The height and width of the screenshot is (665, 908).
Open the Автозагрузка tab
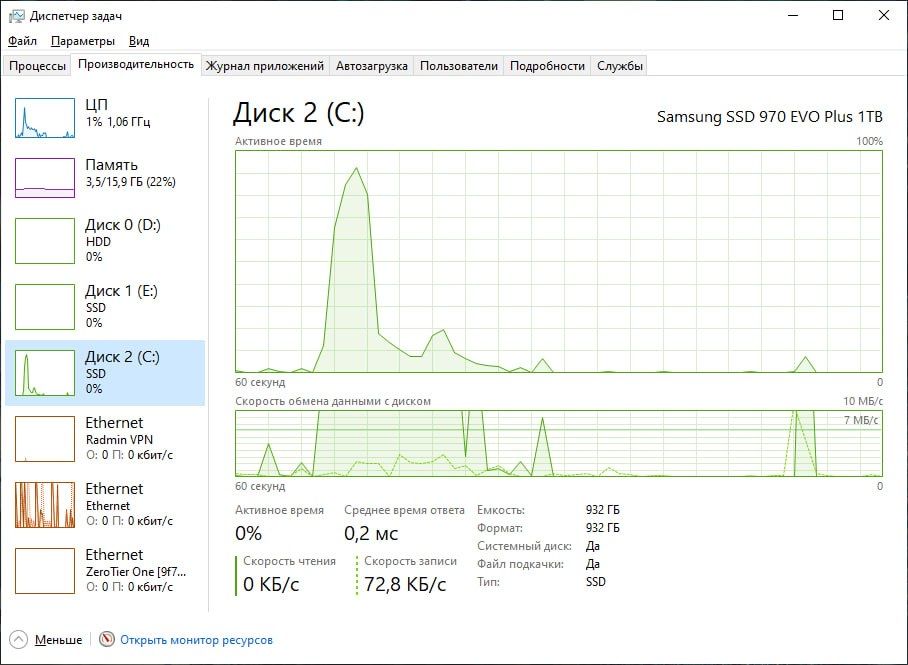point(372,66)
